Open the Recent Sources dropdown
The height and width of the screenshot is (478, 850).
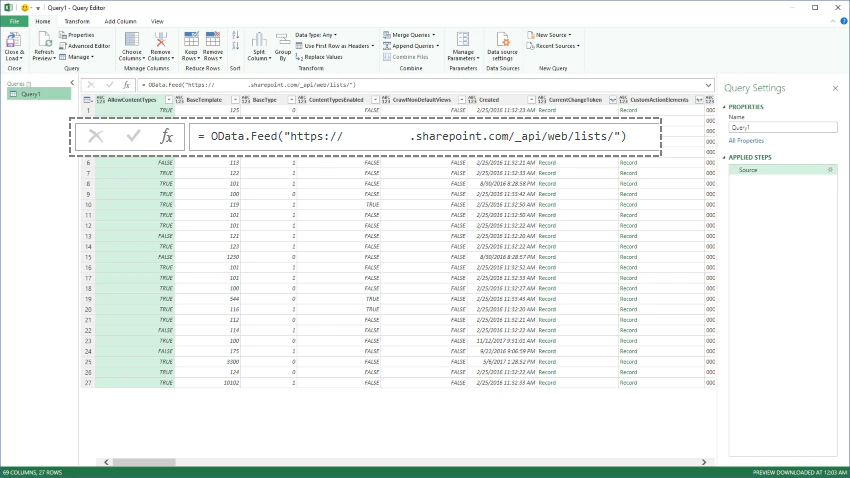pos(553,46)
